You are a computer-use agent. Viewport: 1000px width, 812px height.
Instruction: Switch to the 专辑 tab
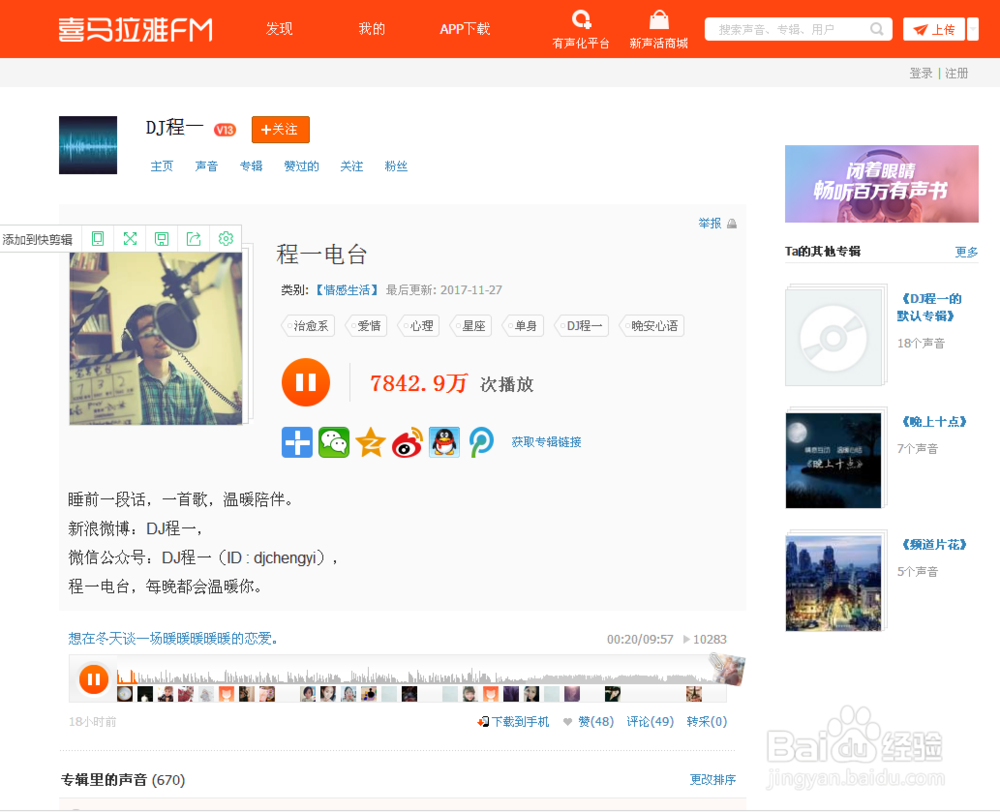(251, 166)
